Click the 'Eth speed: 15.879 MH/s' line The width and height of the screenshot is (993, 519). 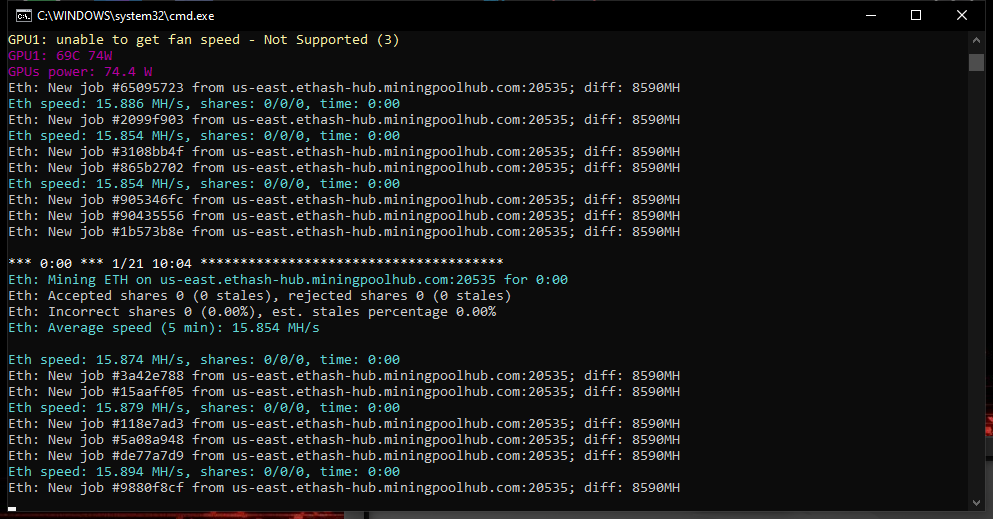[x=204, y=408]
